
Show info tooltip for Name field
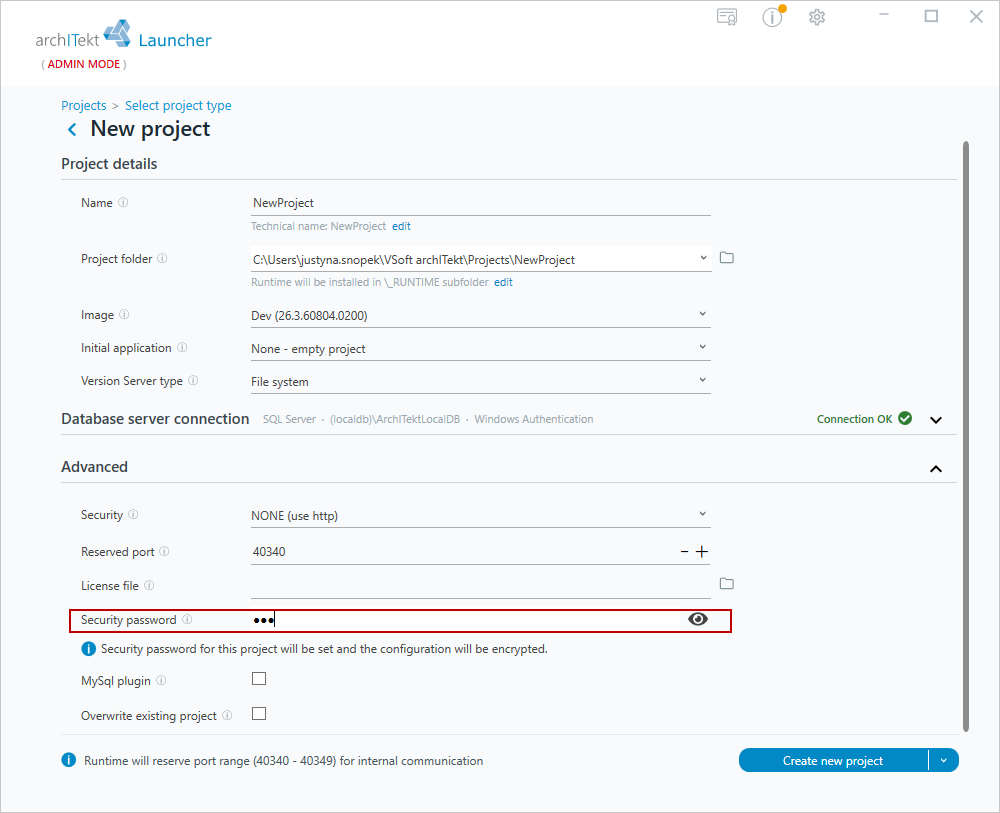(123, 202)
